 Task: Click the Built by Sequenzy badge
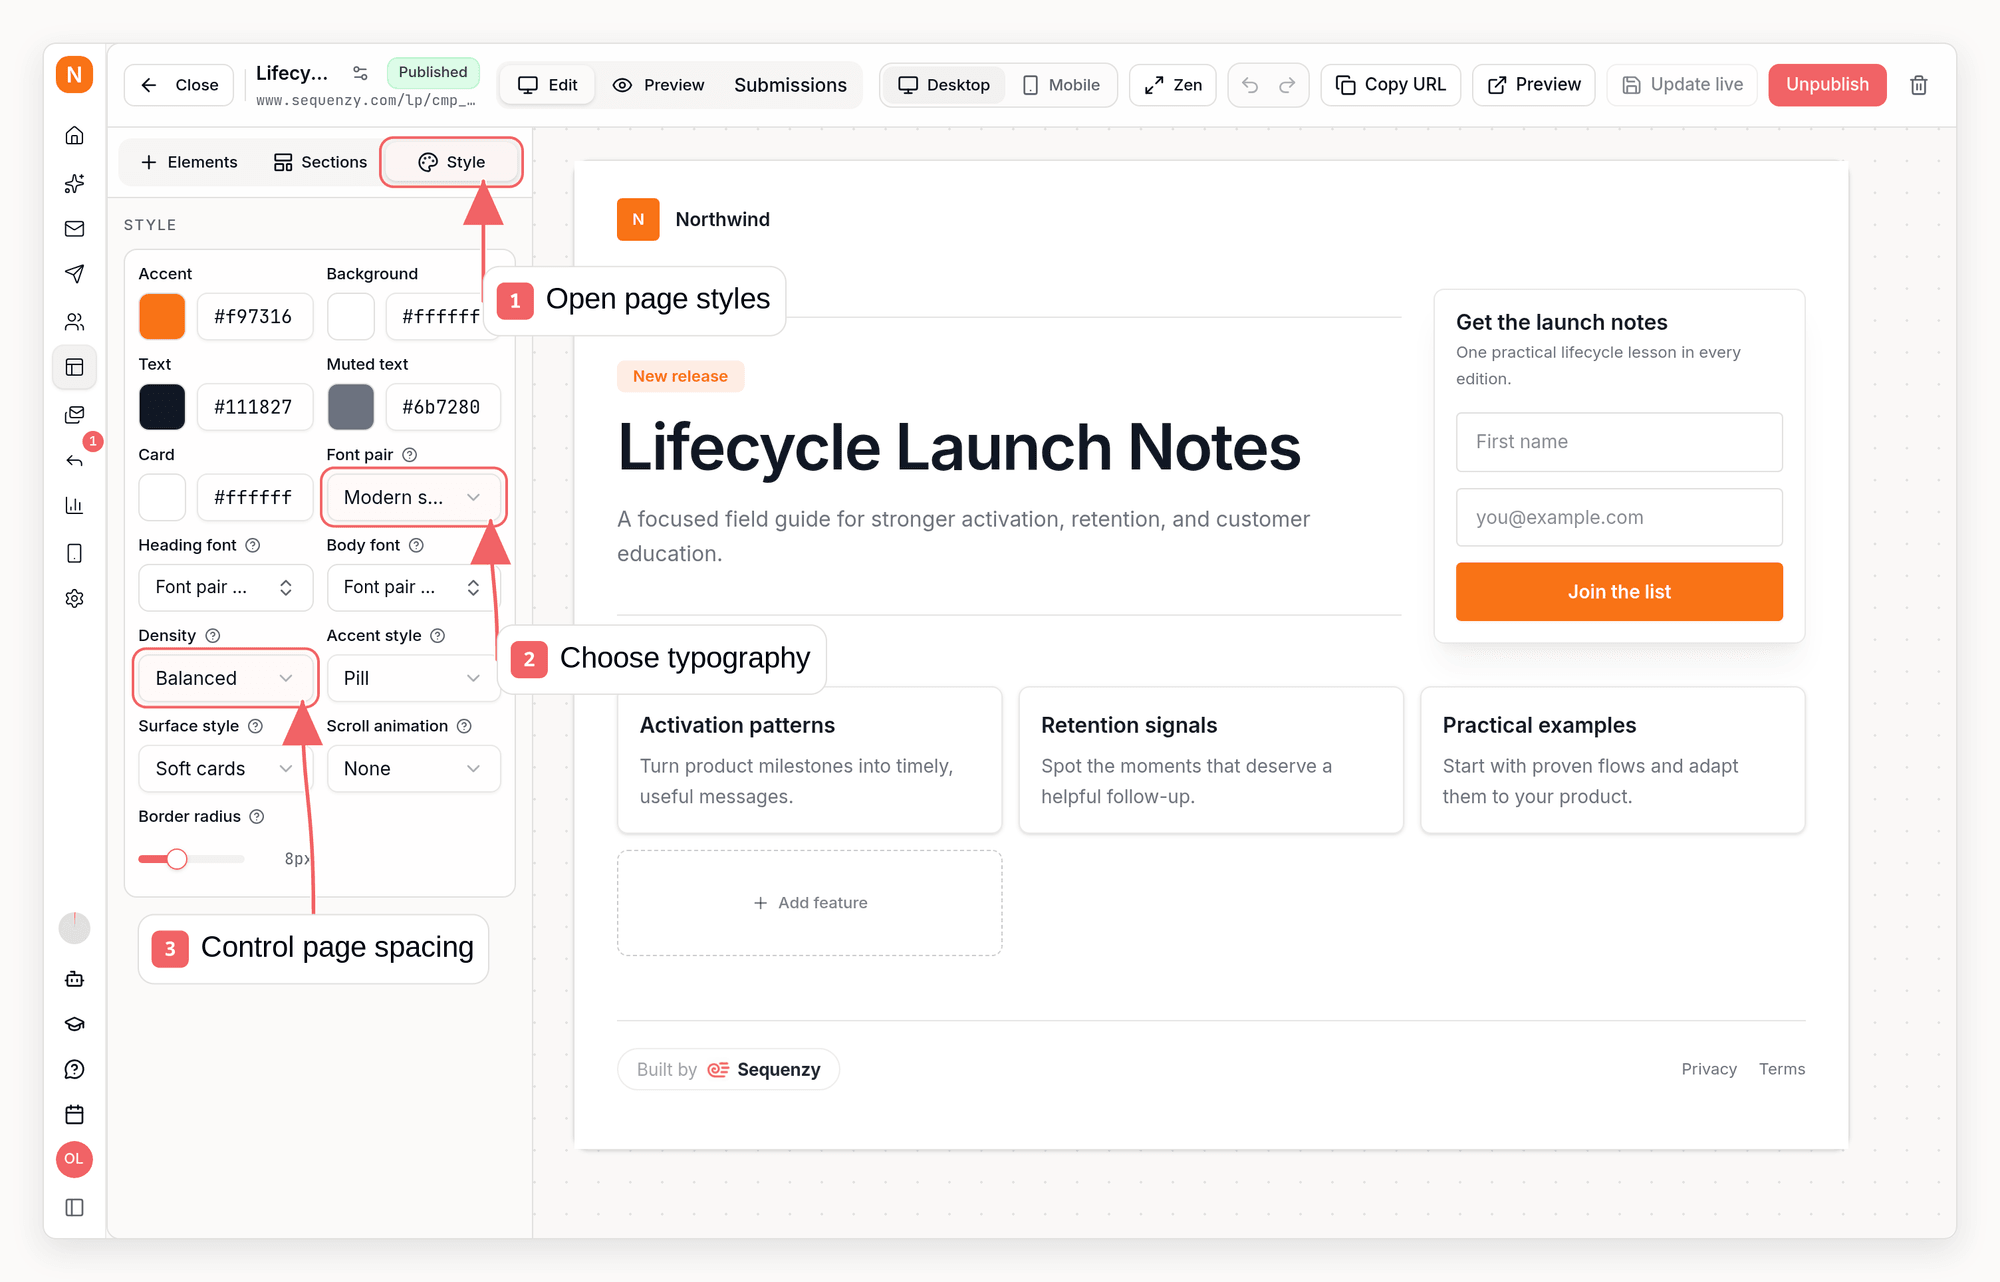coord(728,1069)
